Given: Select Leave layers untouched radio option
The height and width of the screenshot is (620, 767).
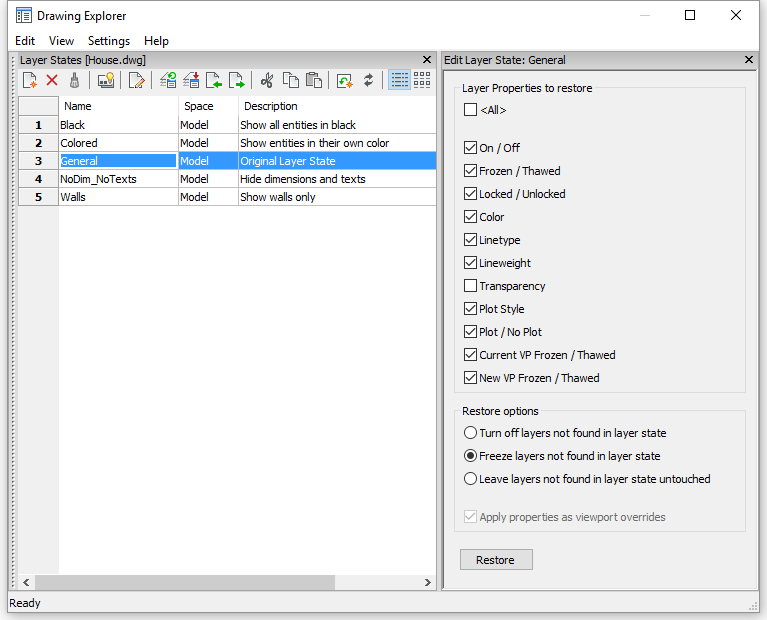Looking at the screenshot, I should 471,479.
